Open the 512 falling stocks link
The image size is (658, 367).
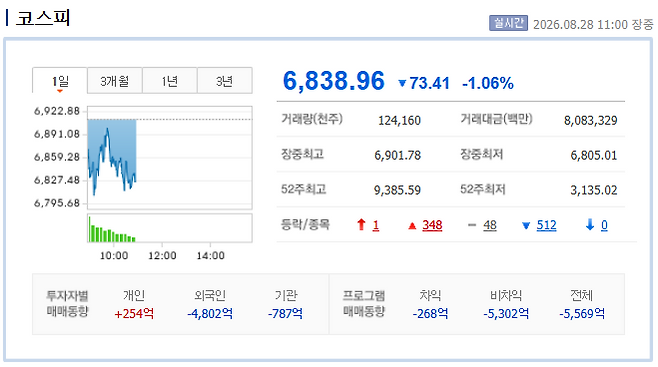pos(546,225)
